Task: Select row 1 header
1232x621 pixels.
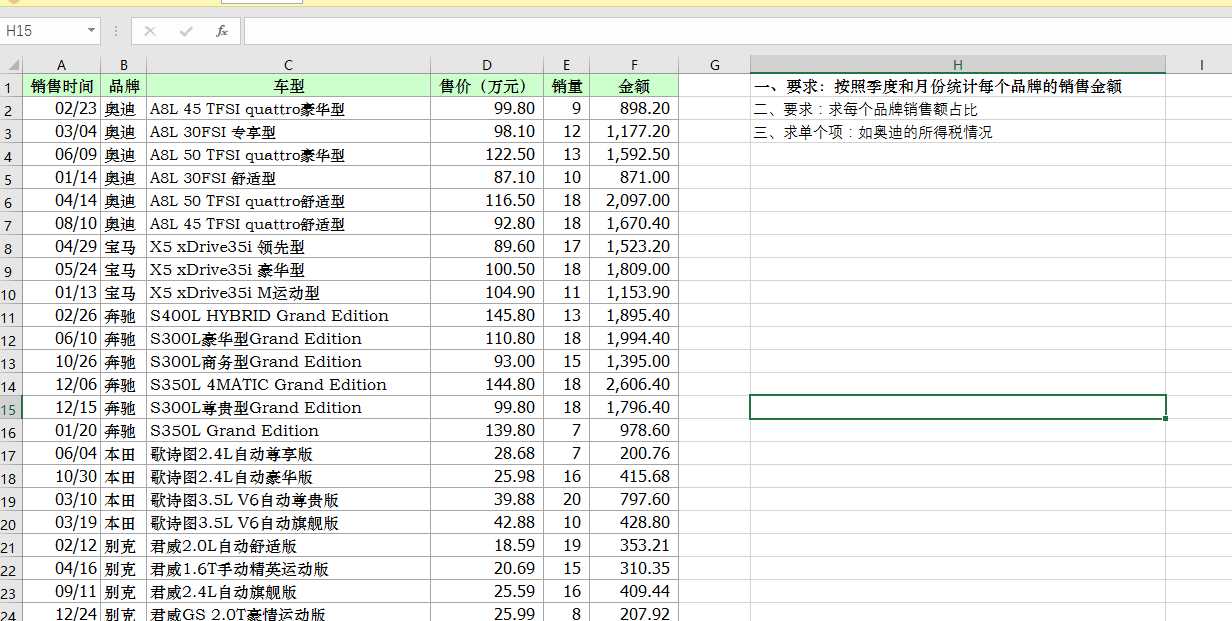Action: pyautogui.click(x=11, y=86)
